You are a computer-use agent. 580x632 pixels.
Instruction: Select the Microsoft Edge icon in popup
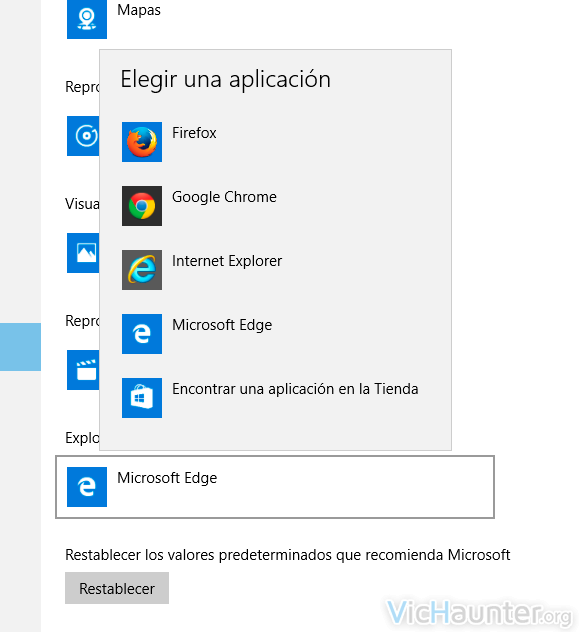tap(142, 334)
